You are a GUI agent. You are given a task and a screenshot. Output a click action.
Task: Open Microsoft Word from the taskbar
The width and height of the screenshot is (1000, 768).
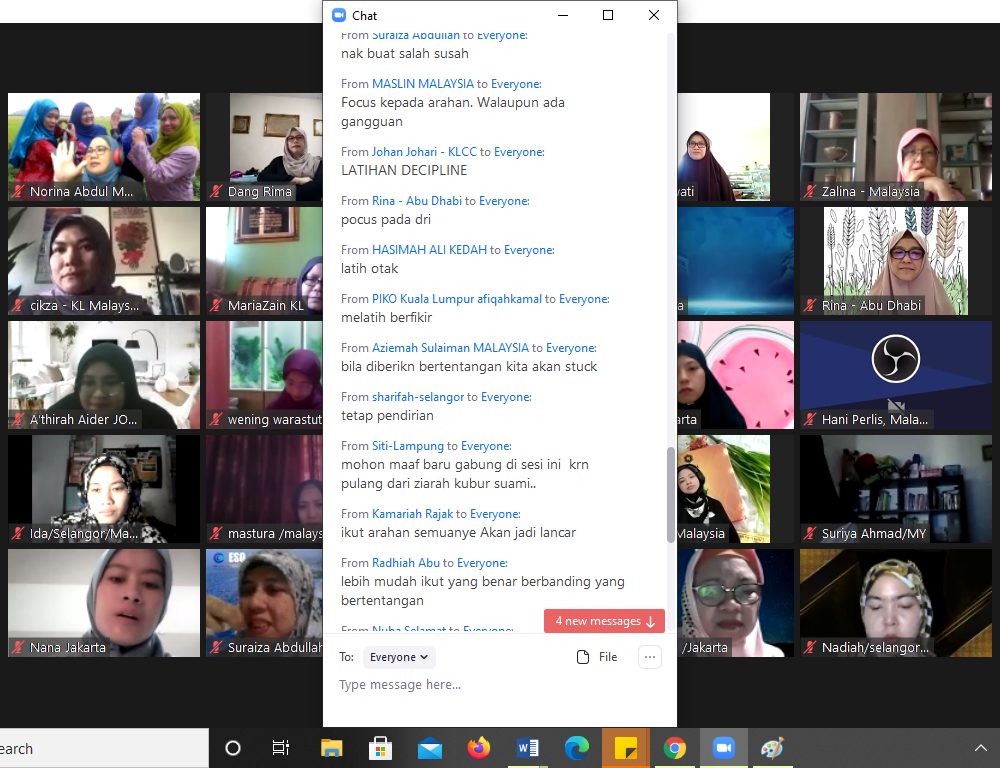[x=528, y=748]
